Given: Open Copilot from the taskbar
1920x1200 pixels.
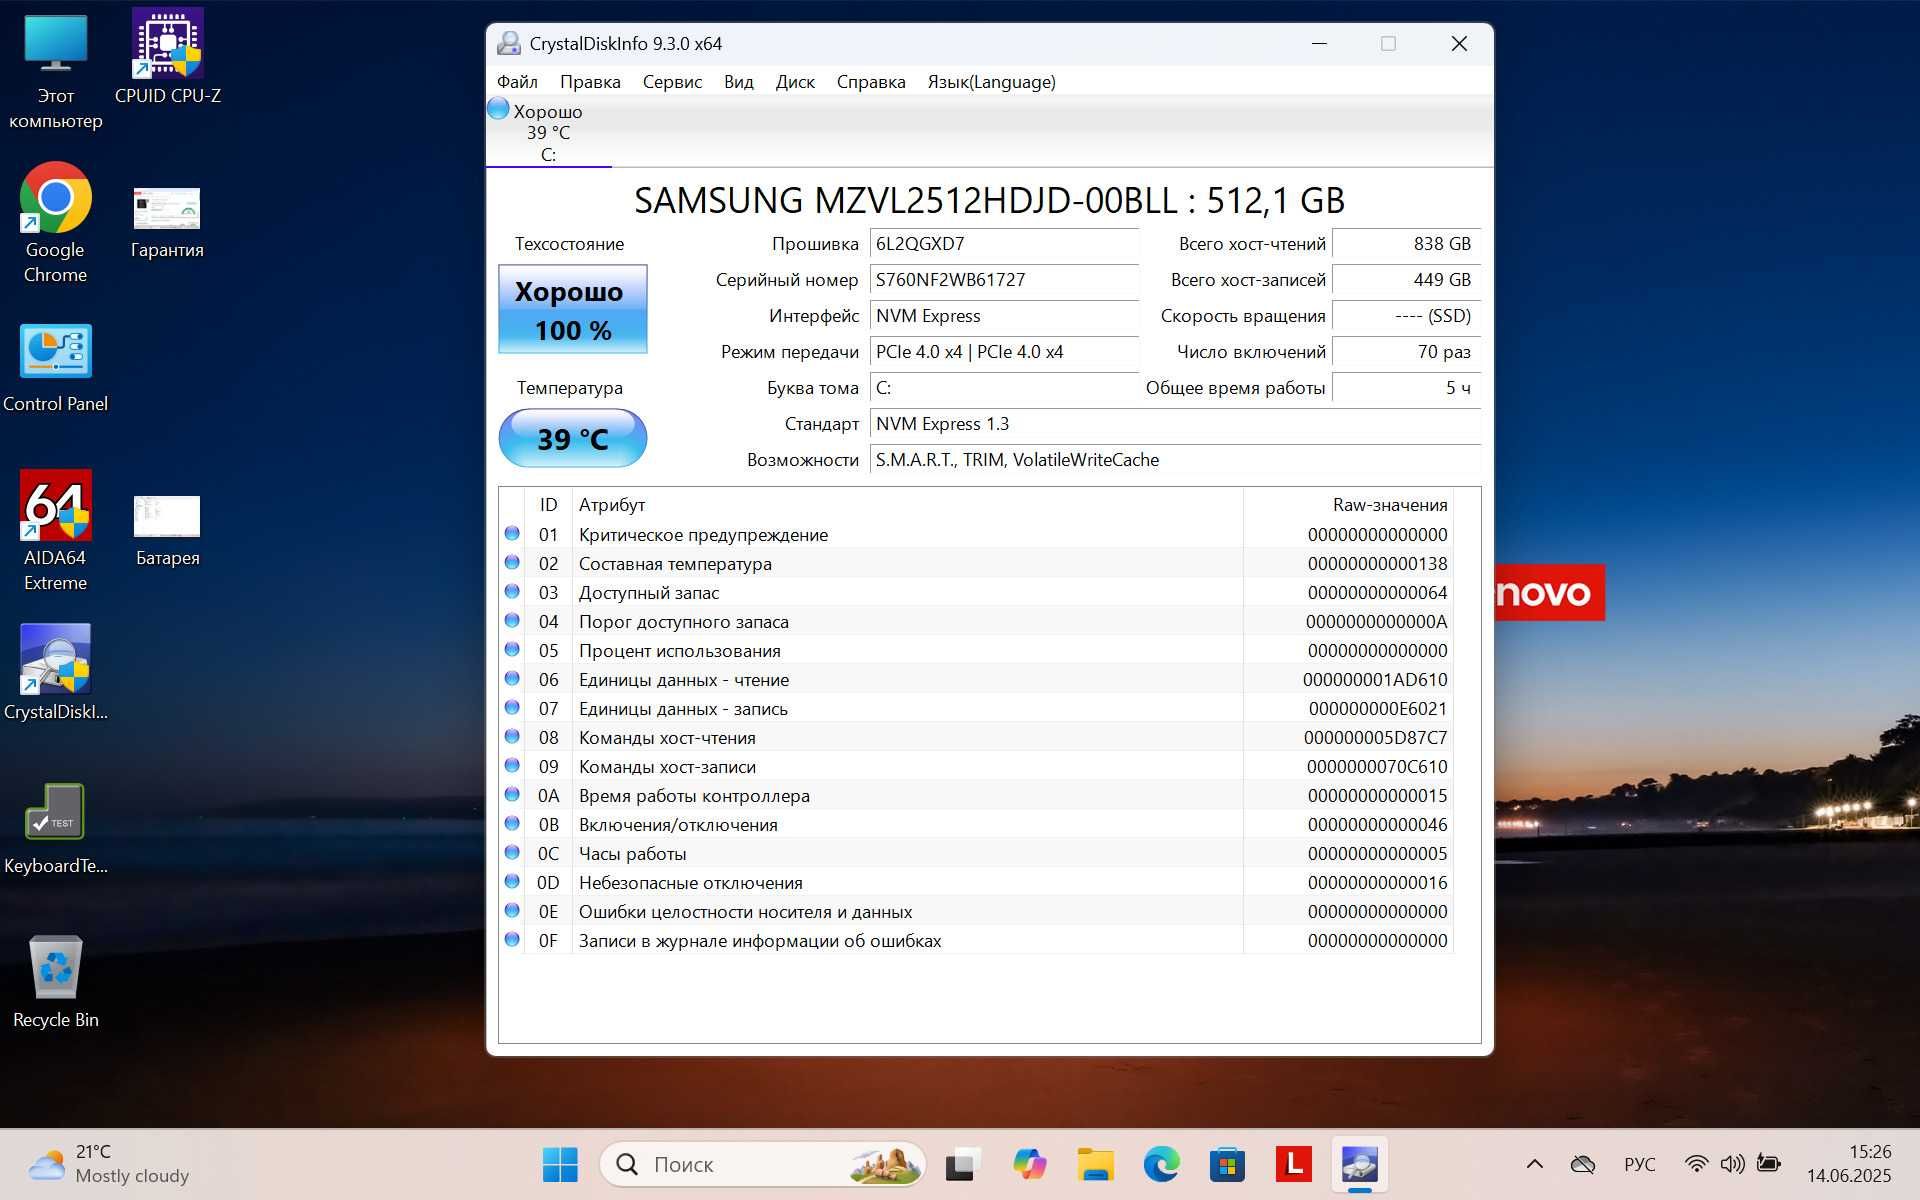Looking at the screenshot, I should (1029, 1164).
